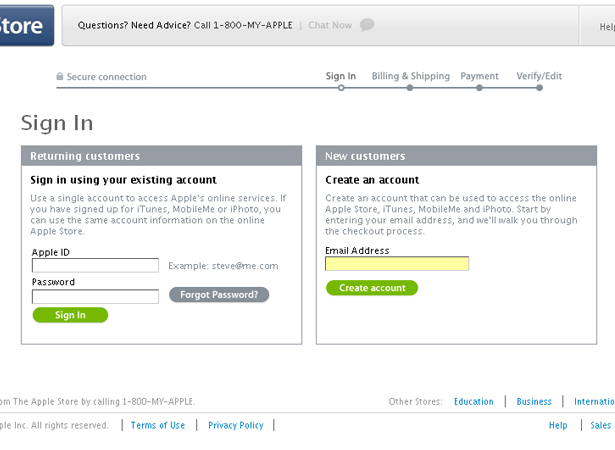Click the secure connection lock icon

coord(60,77)
